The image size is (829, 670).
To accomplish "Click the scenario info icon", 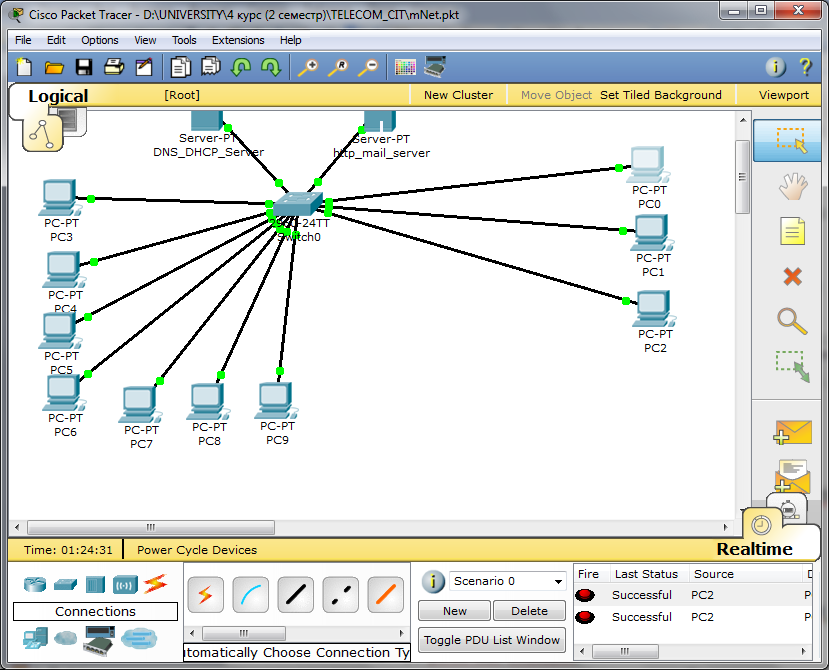I will click(433, 582).
